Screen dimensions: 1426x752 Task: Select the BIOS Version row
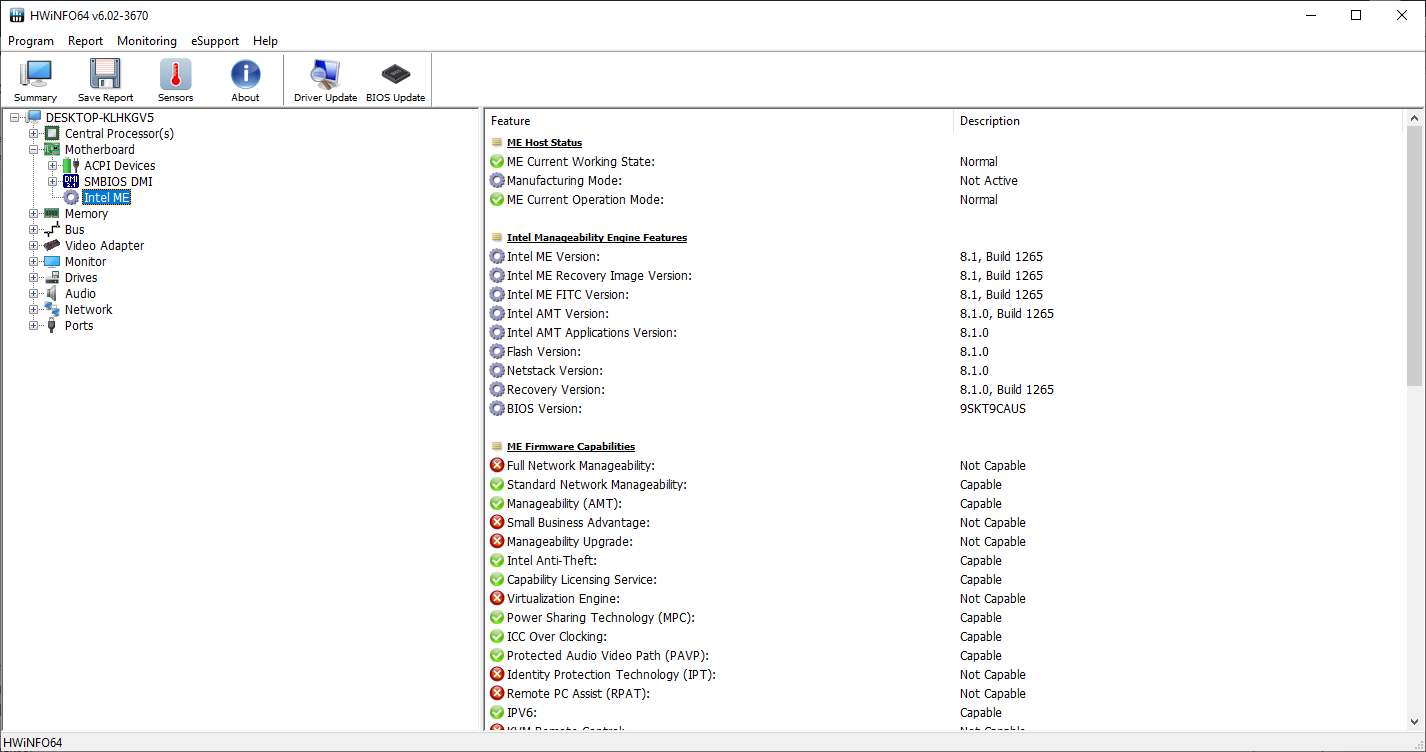(945, 409)
